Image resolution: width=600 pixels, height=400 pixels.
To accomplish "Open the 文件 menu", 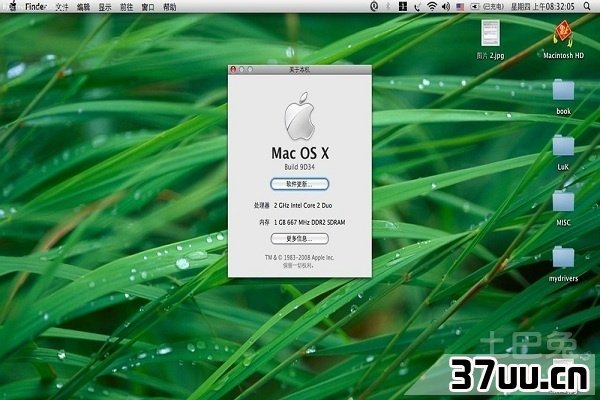I will tap(62, 7).
